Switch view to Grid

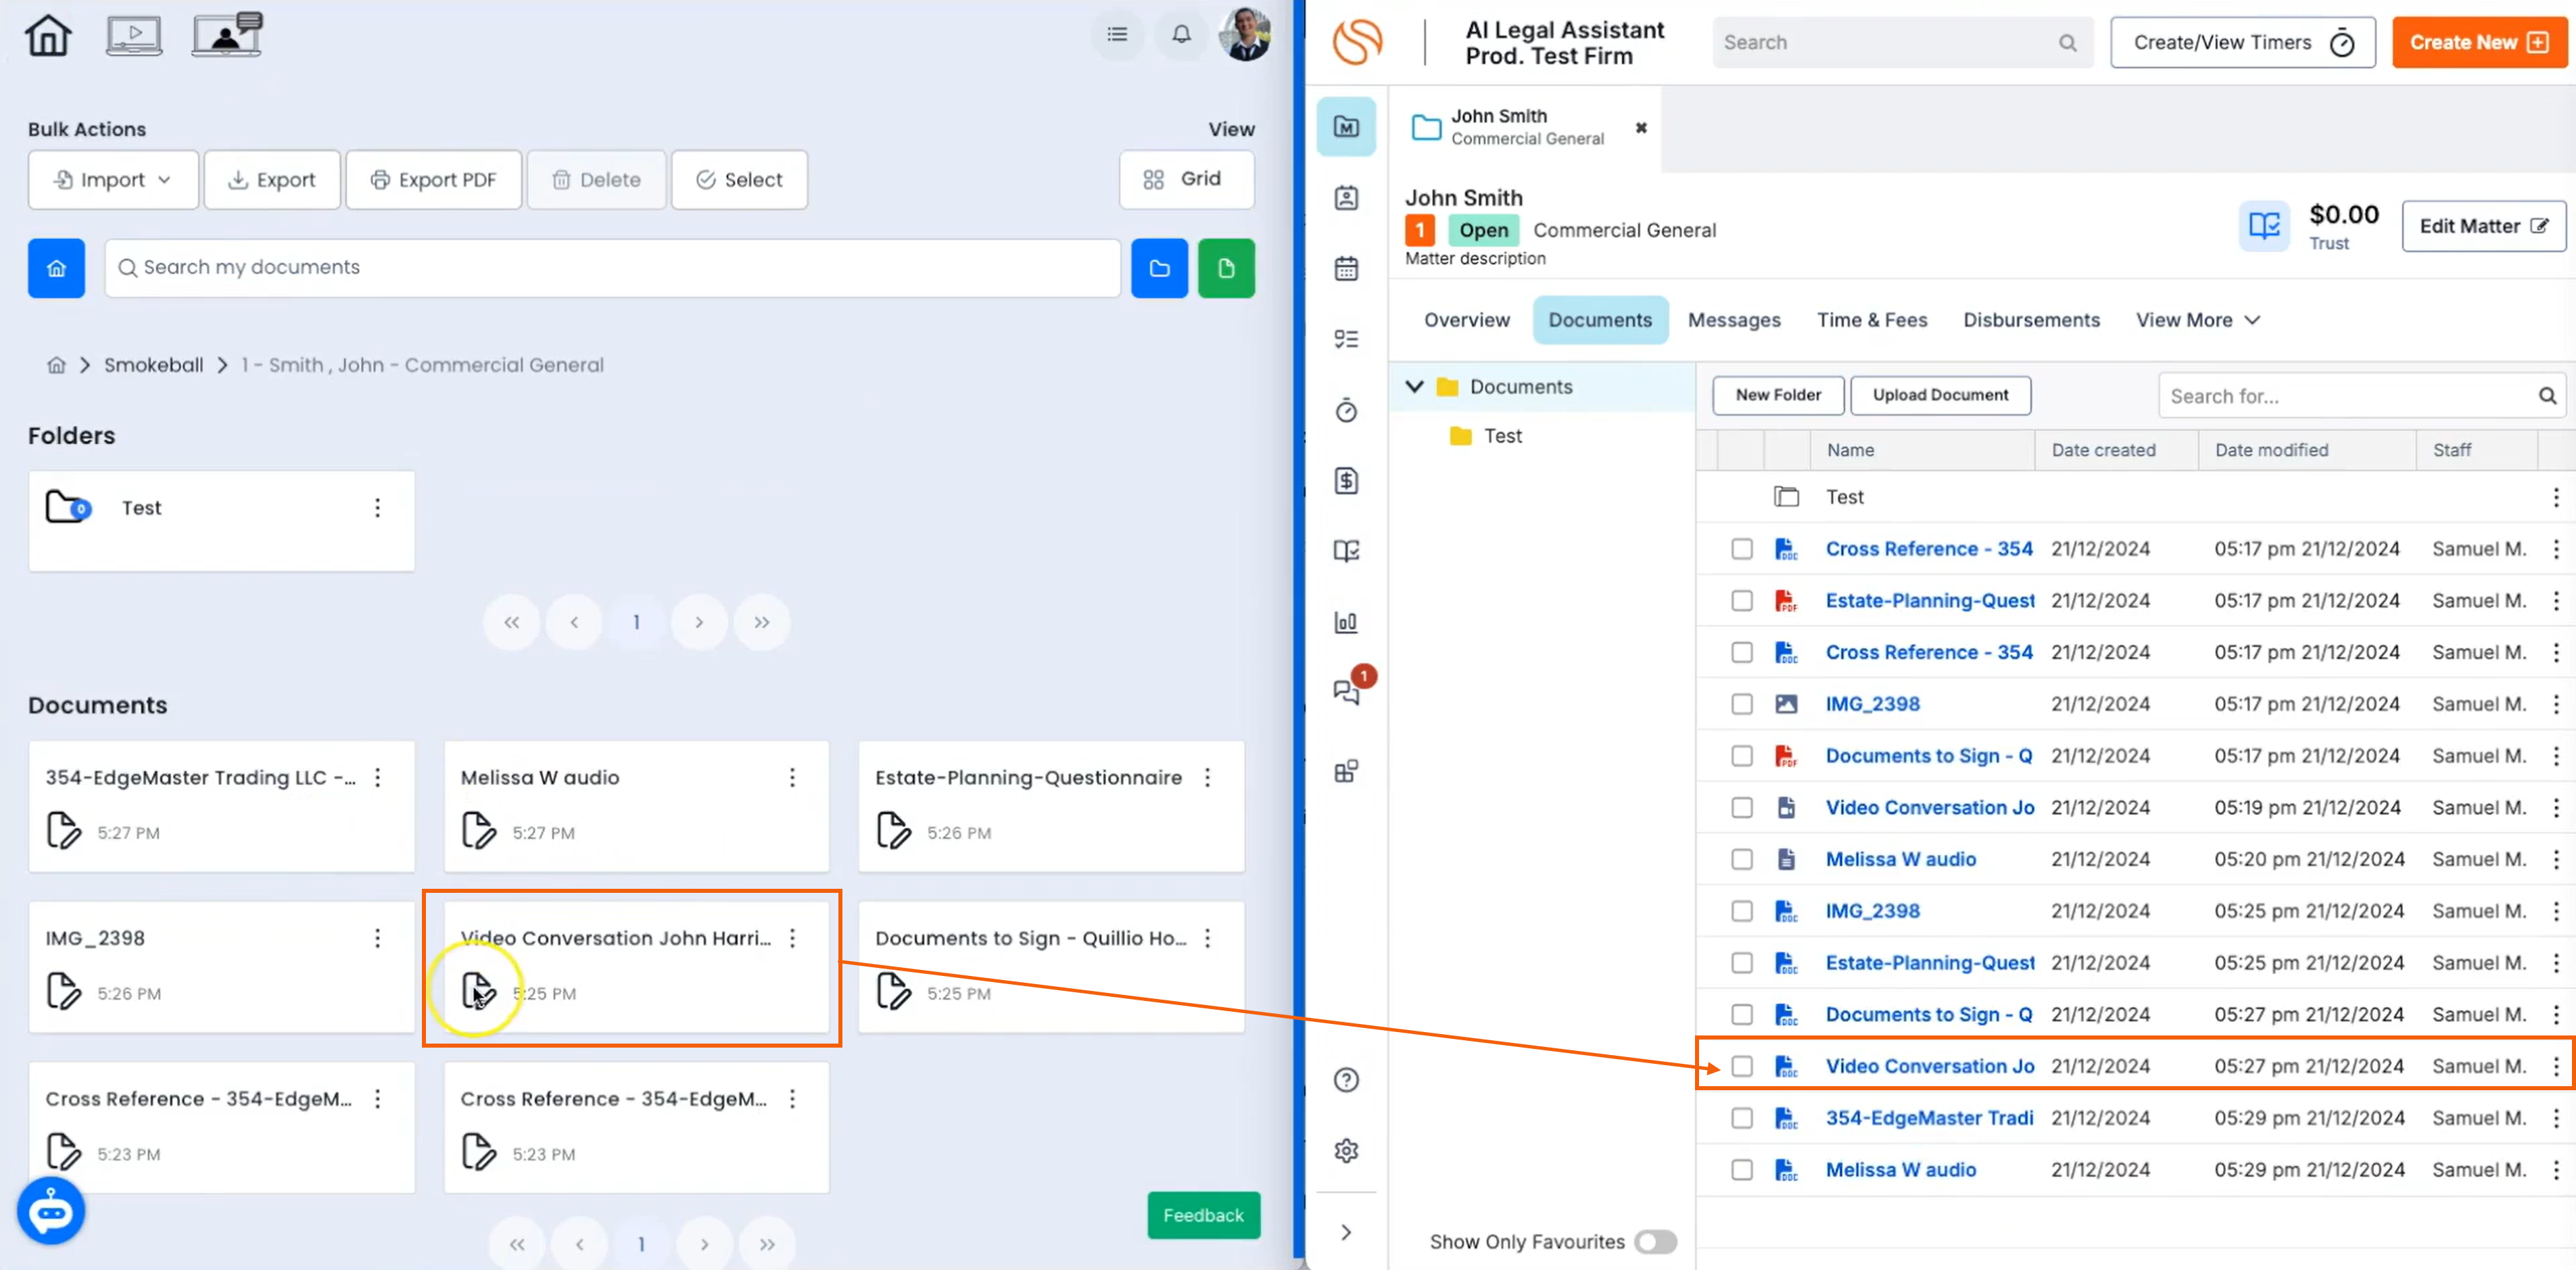pyautogui.click(x=1186, y=180)
